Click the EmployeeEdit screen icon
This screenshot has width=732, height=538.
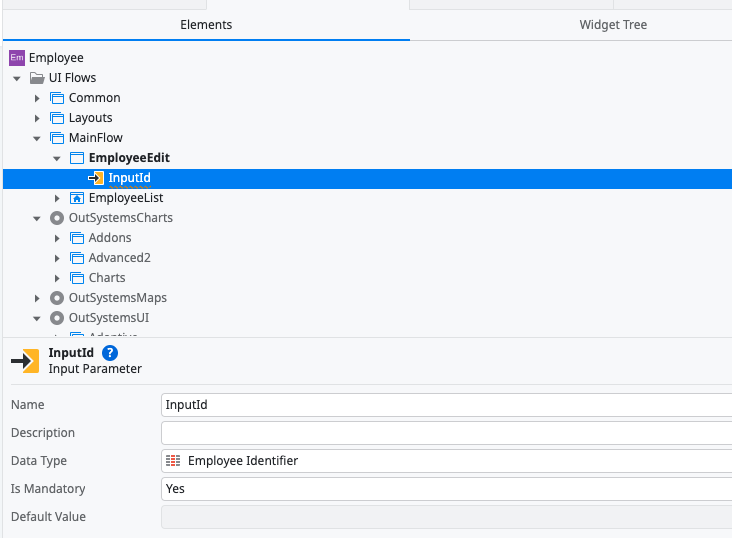pyautogui.click(x=77, y=158)
